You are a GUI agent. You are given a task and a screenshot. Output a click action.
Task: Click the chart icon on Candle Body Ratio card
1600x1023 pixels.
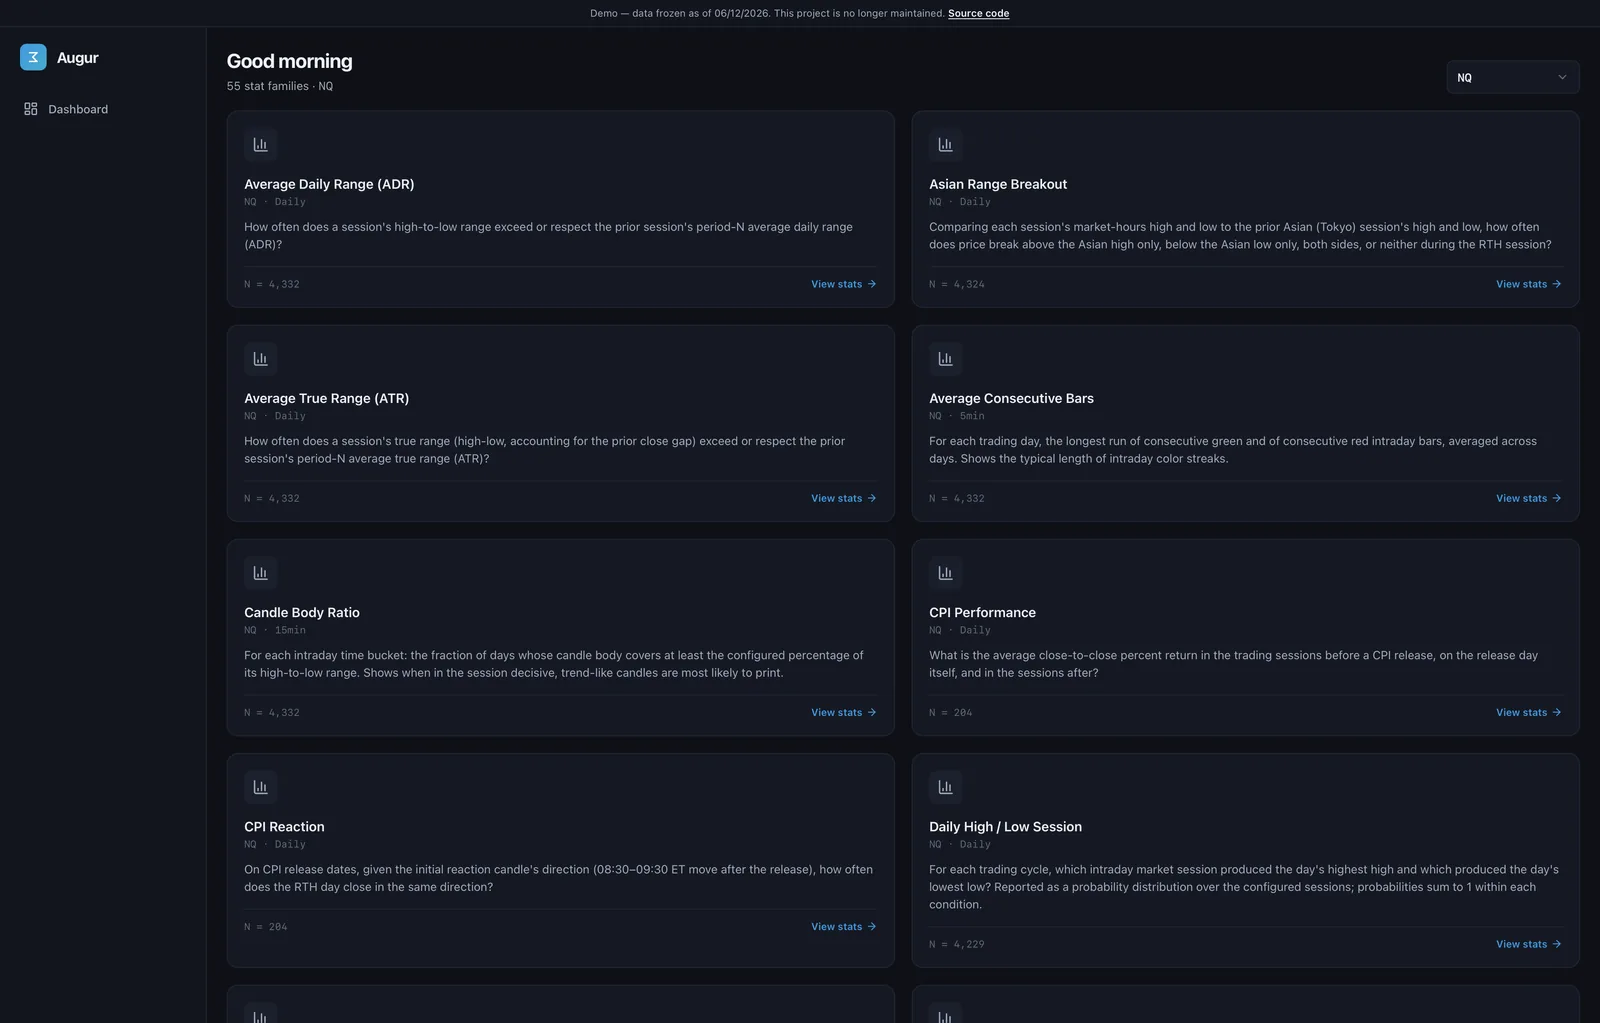(x=261, y=573)
